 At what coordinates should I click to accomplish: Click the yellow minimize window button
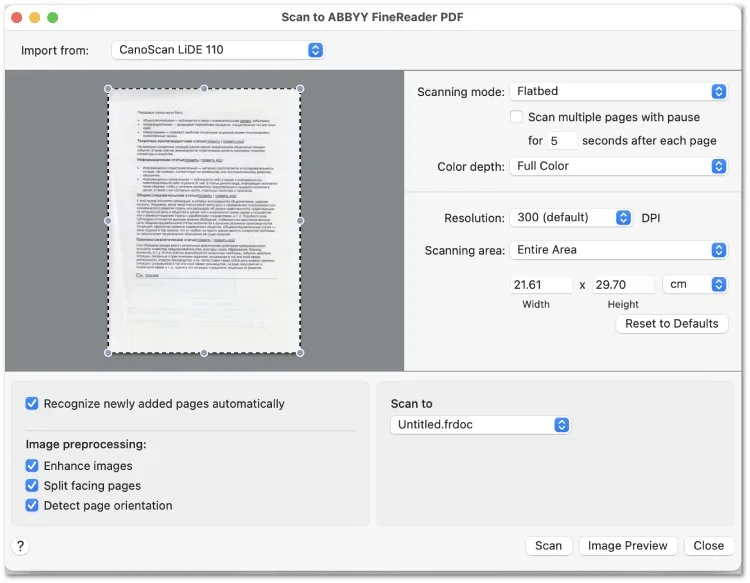pos(34,18)
